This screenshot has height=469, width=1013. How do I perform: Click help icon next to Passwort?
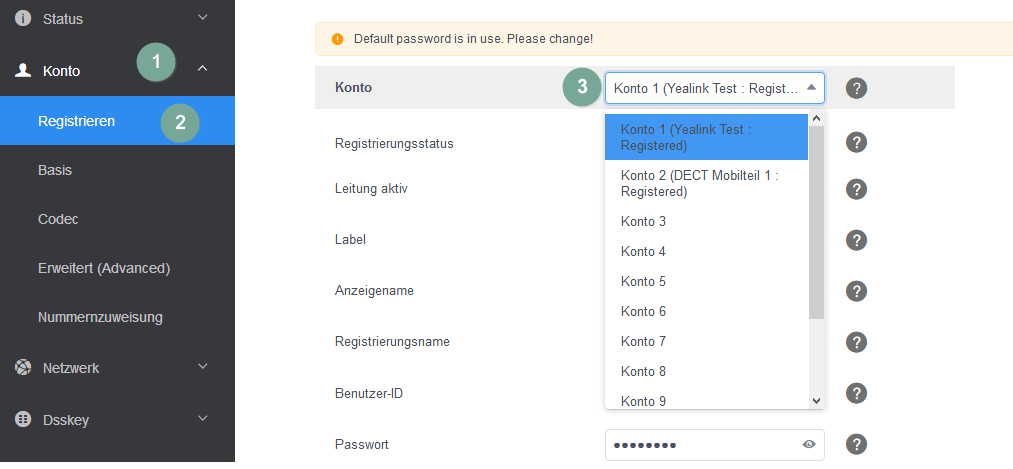pyautogui.click(x=856, y=445)
